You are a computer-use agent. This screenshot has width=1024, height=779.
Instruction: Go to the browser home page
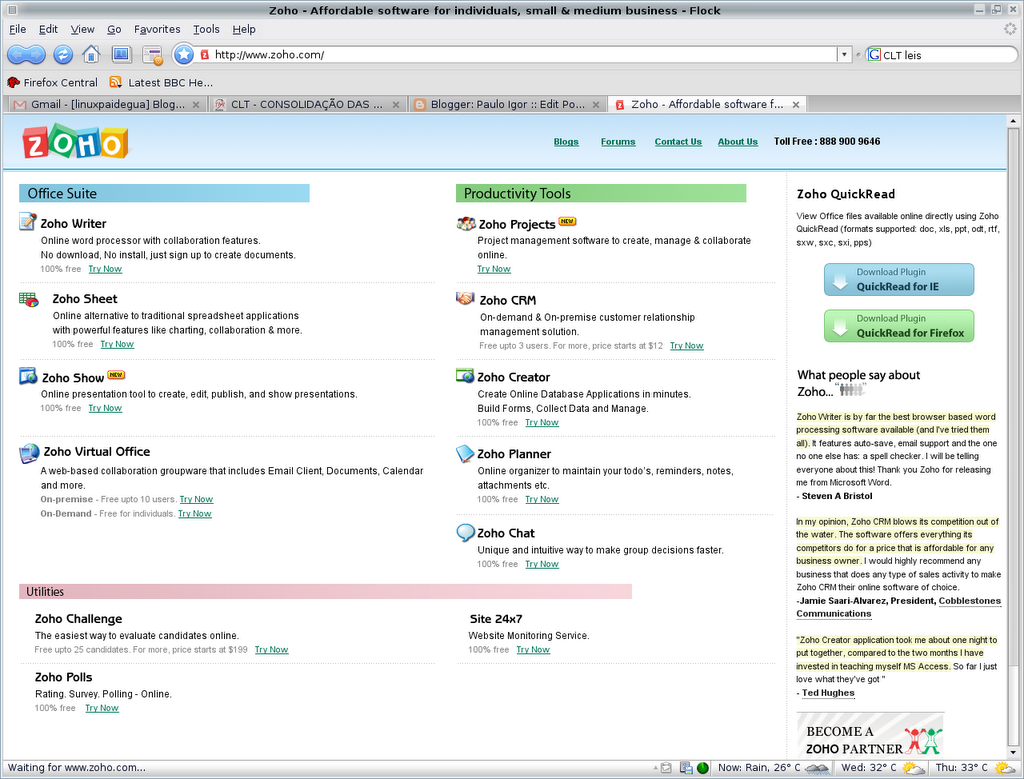click(x=91, y=55)
